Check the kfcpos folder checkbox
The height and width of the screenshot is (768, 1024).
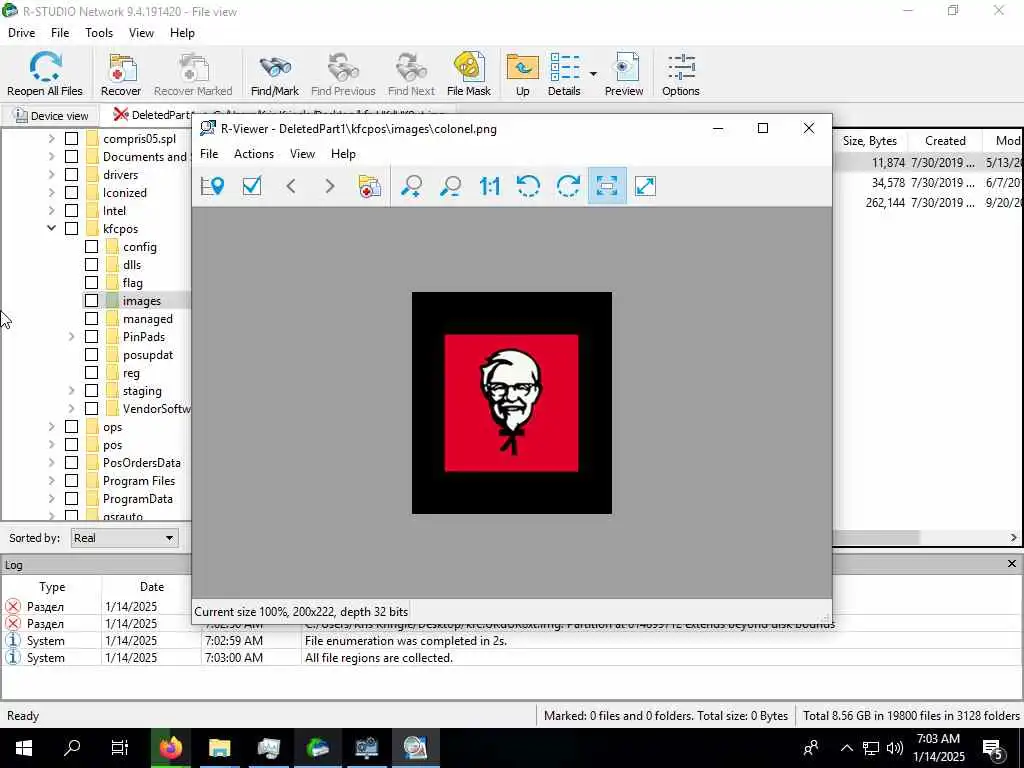[x=72, y=229]
